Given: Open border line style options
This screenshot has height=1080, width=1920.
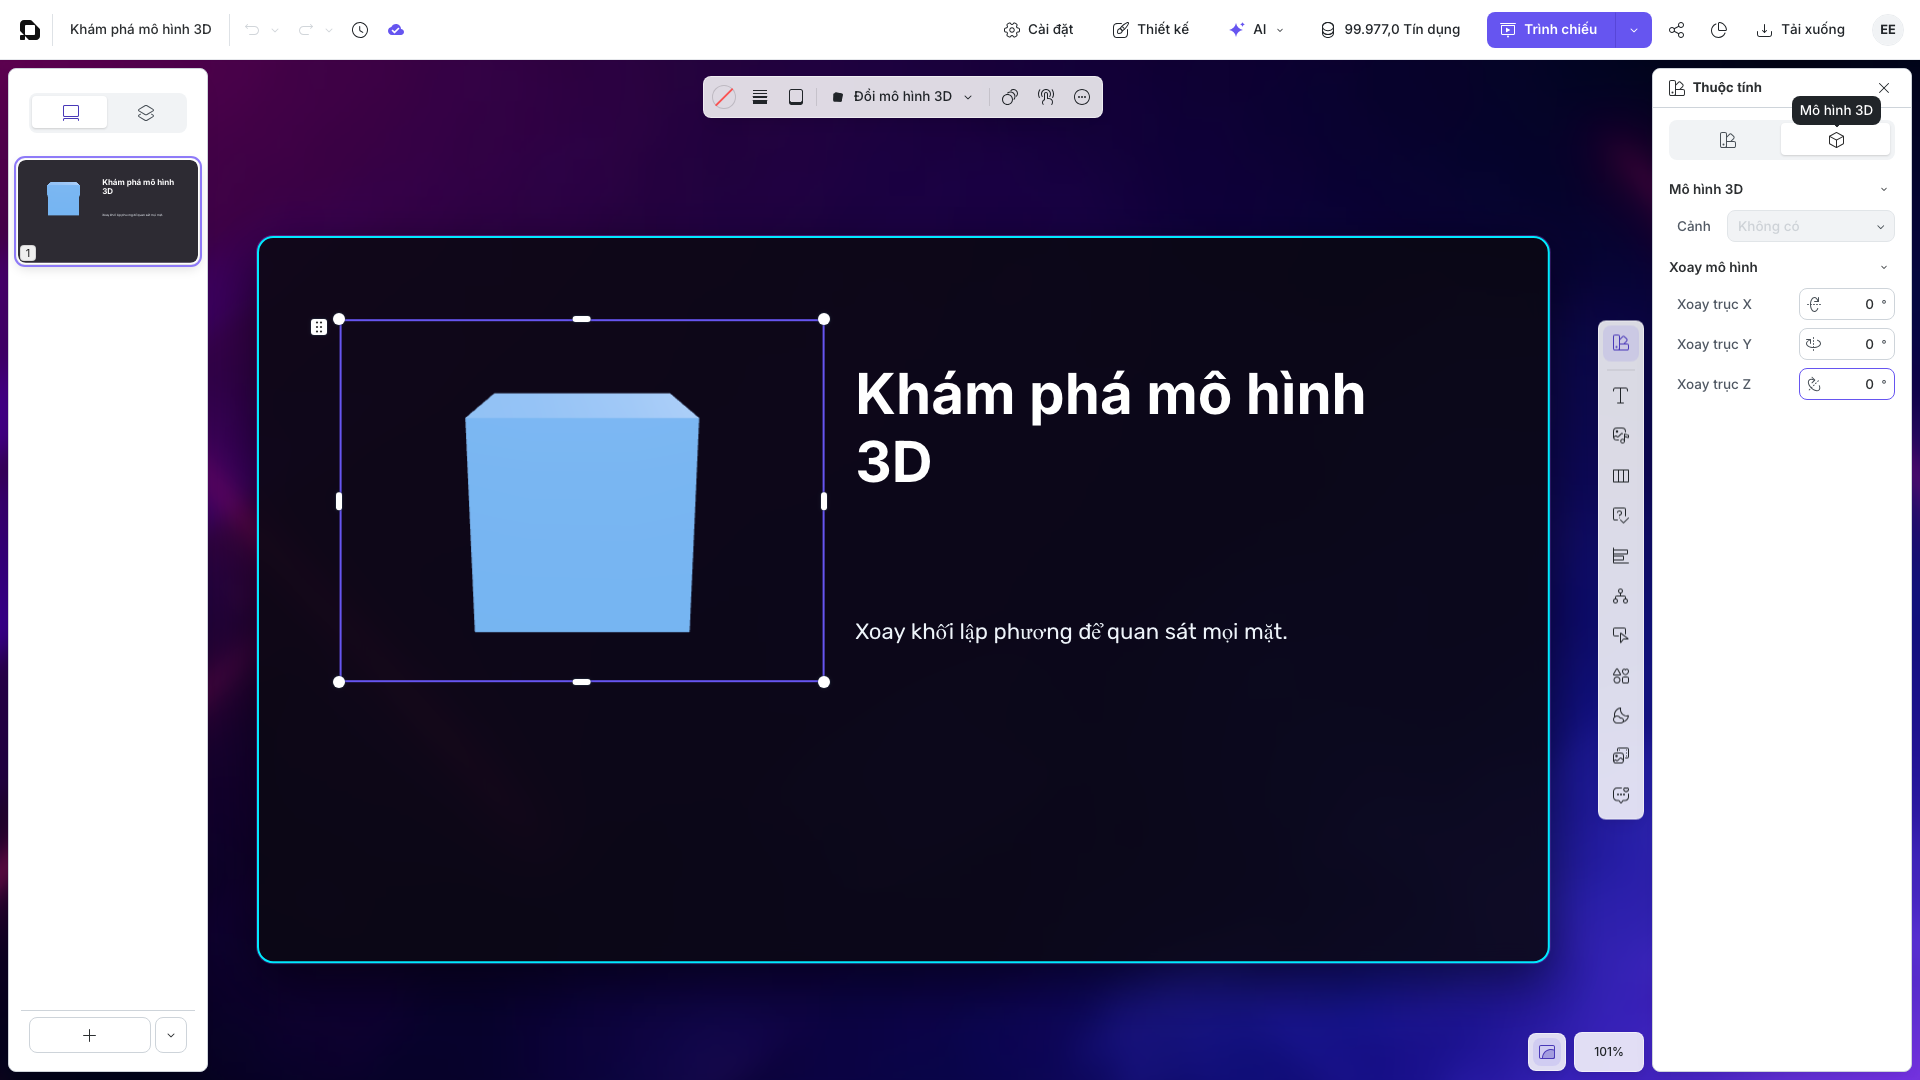Looking at the screenshot, I should (x=760, y=97).
